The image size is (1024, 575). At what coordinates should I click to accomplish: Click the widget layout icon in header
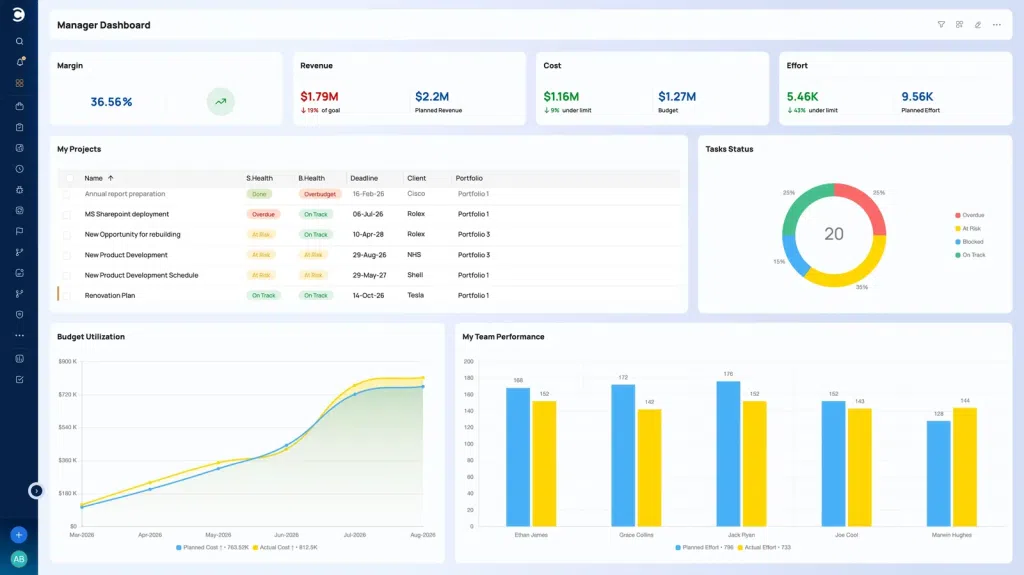(x=959, y=25)
